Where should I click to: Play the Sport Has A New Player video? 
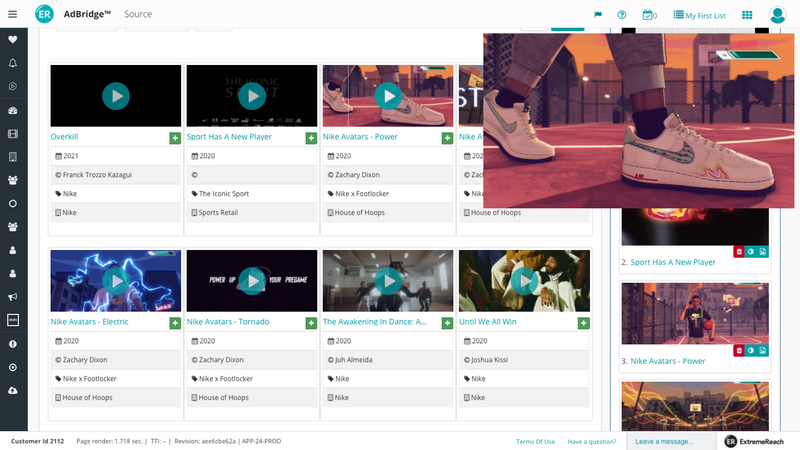pyautogui.click(x=252, y=96)
